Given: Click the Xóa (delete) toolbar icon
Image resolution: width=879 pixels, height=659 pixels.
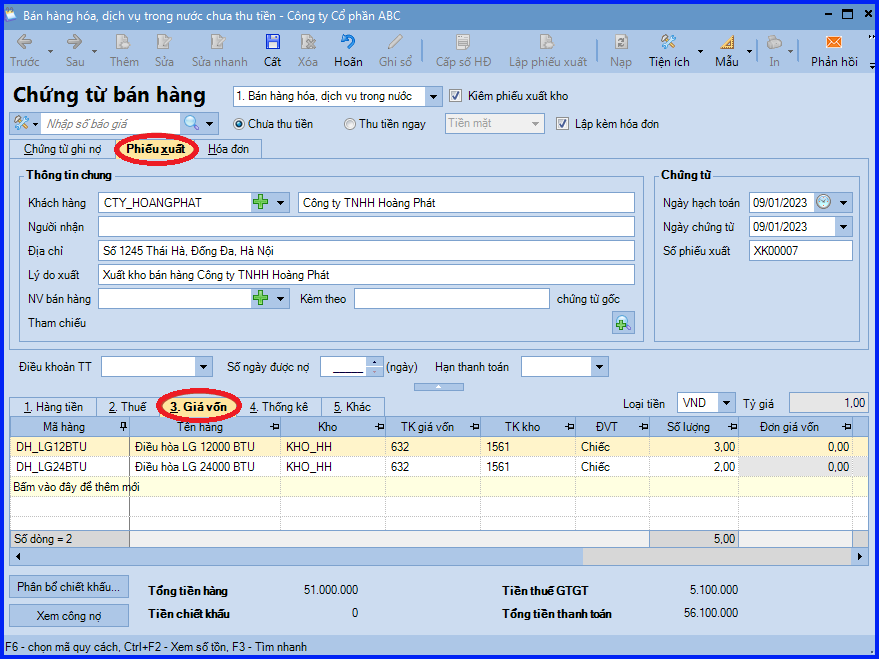Looking at the screenshot, I should click(308, 42).
